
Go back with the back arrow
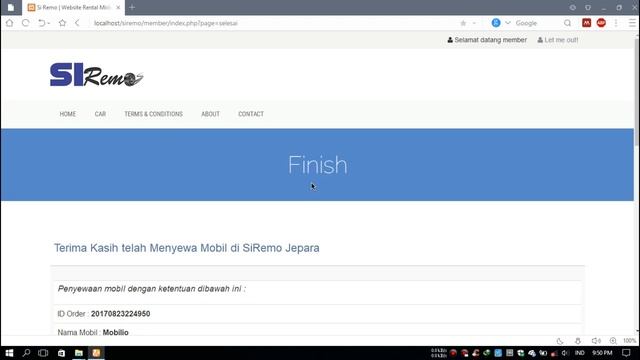click(x=77, y=23)
